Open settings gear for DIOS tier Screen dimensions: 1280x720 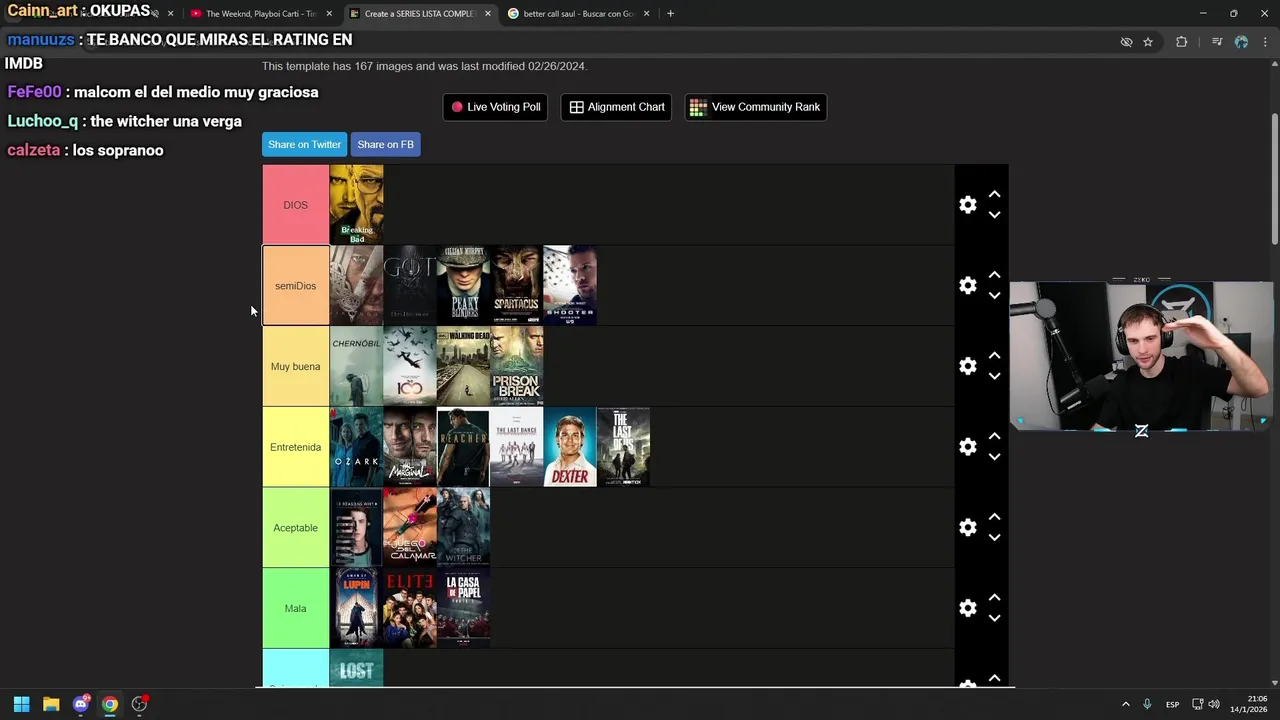(967, 204)
